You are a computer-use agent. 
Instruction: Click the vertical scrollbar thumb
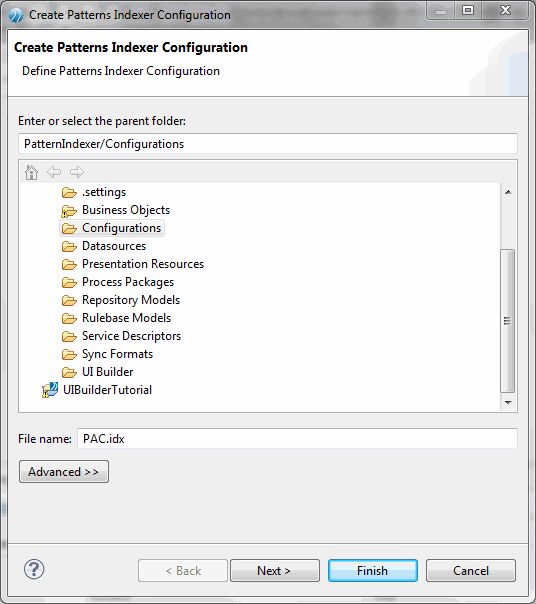[x=507, y=321]
